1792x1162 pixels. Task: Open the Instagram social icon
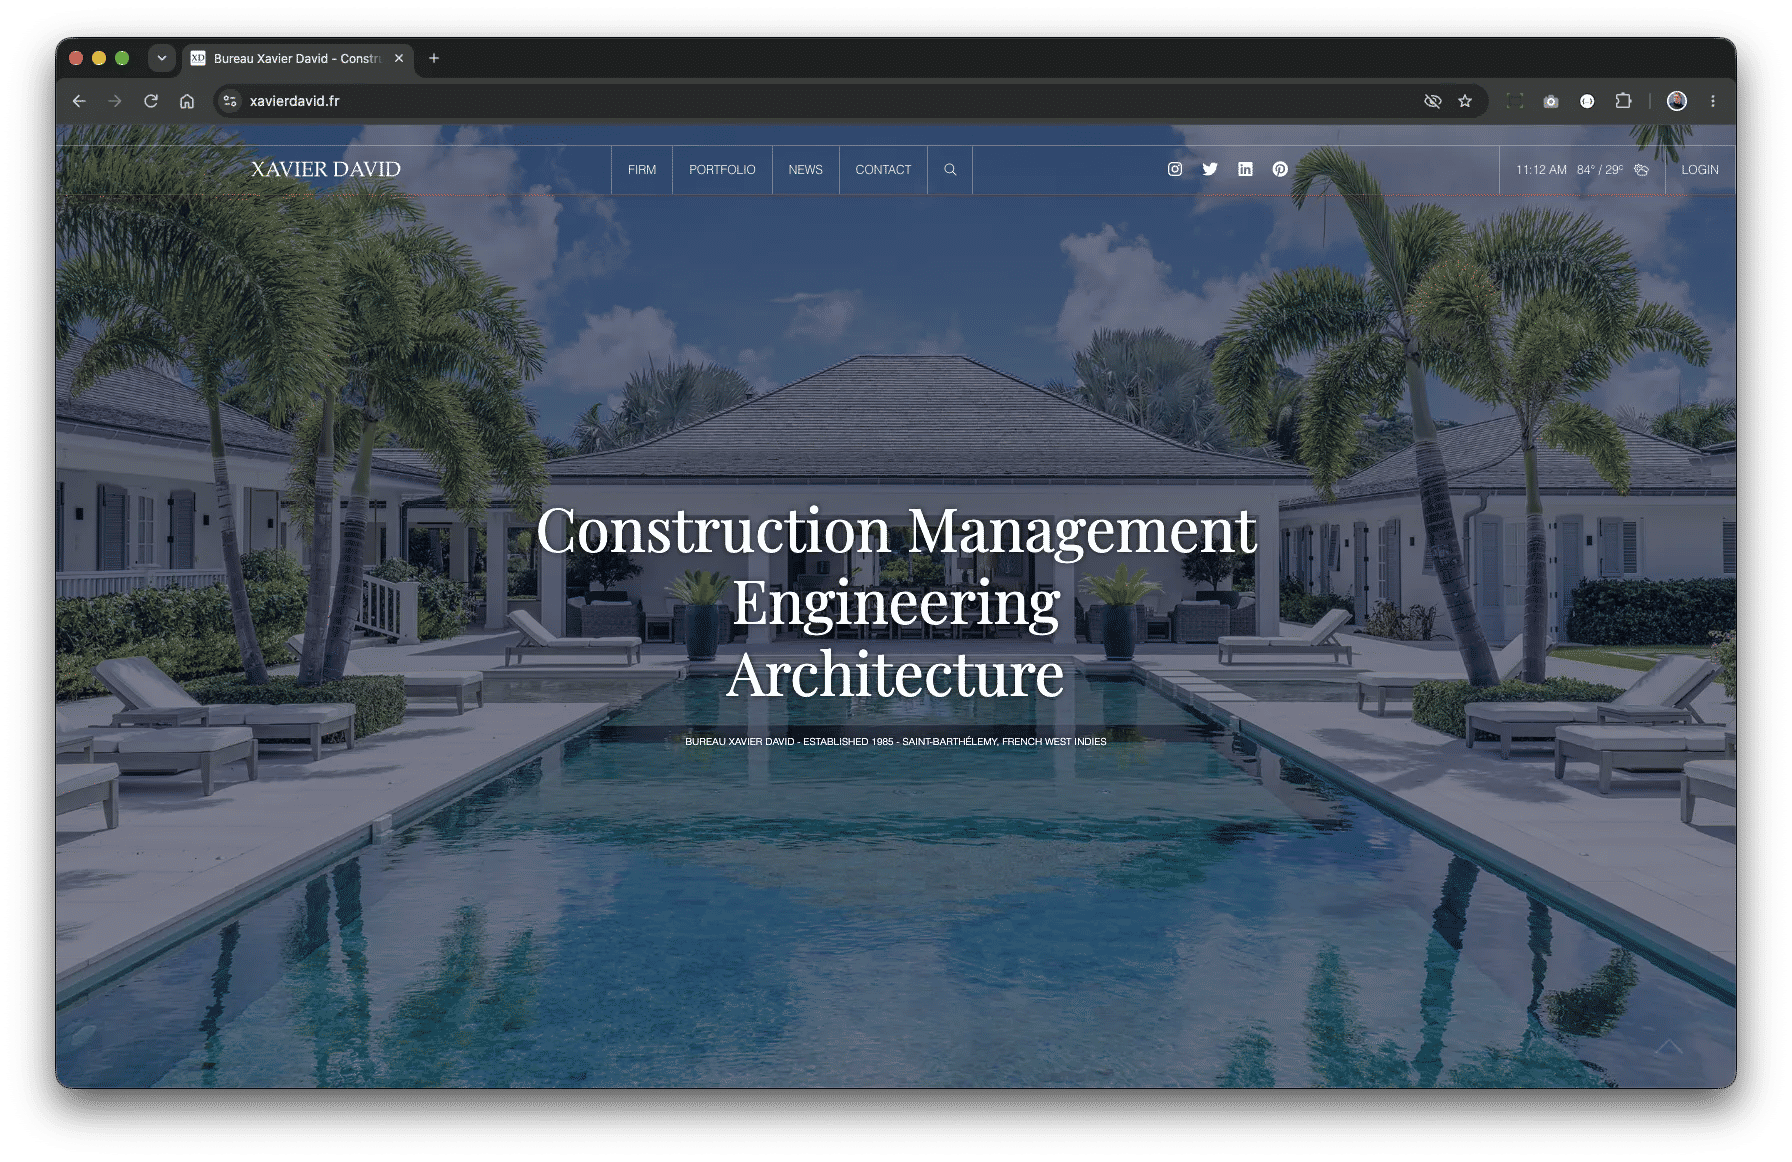tap(1175, 169)
